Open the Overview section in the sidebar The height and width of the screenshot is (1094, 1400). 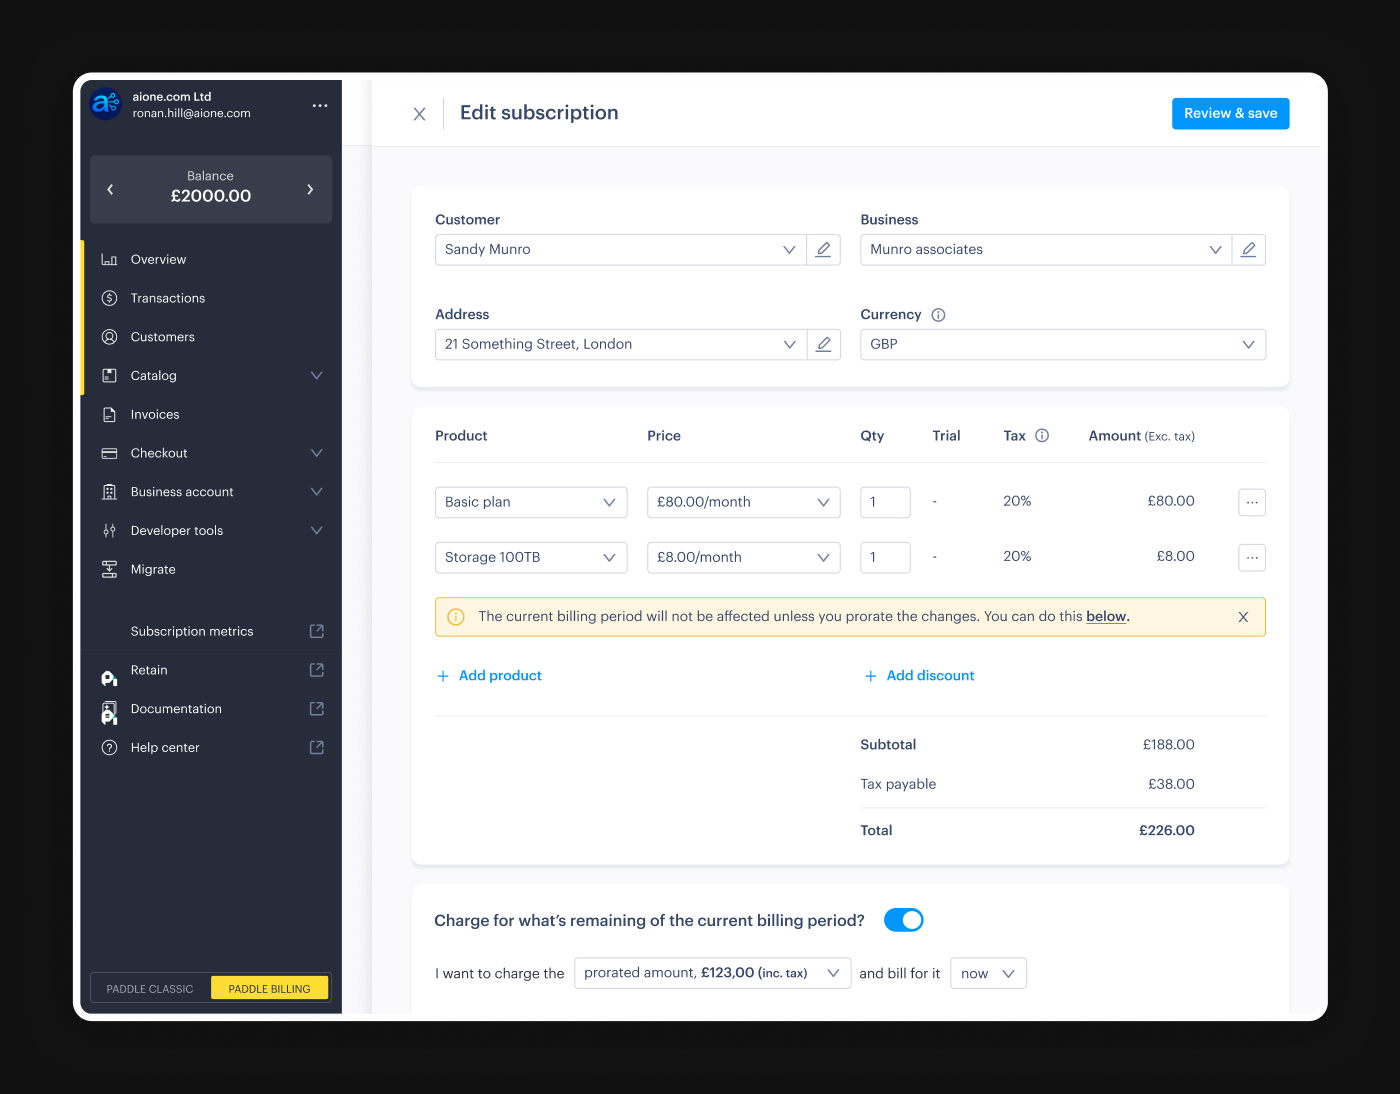click(x=157, y=259)
